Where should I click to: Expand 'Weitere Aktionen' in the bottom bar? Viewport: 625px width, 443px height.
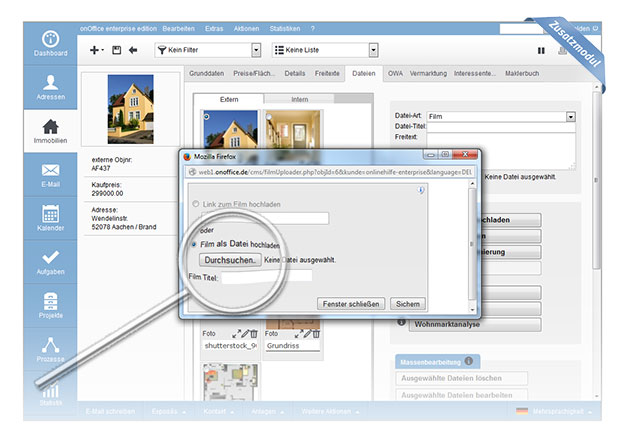click(x=330, y=411)
